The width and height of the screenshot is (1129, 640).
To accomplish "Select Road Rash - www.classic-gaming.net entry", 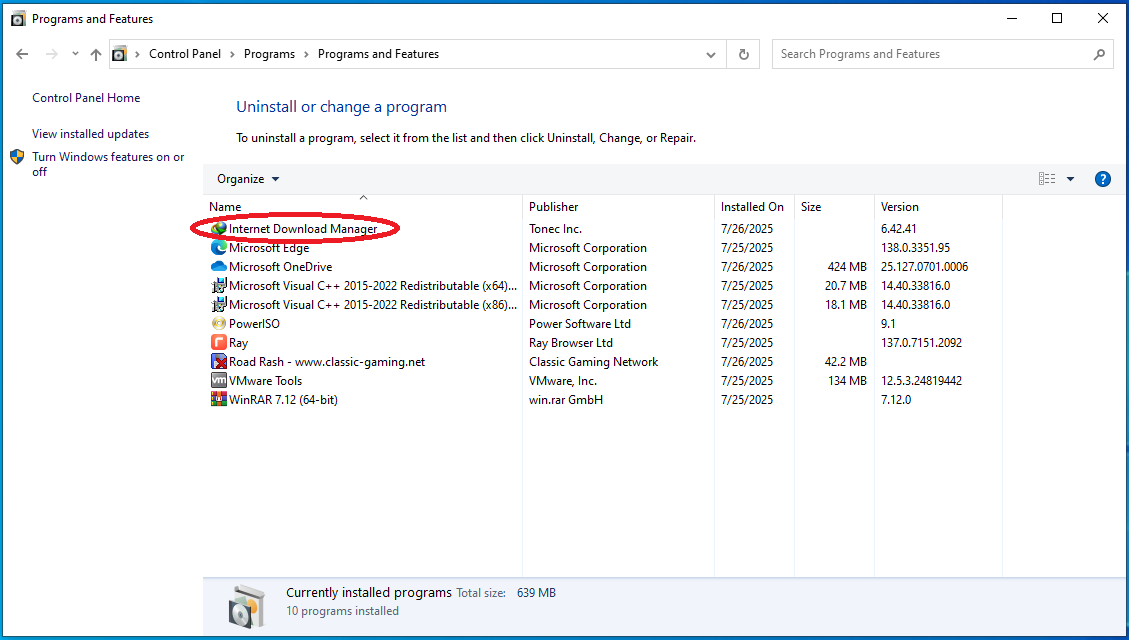I will [x=327, y=361].
